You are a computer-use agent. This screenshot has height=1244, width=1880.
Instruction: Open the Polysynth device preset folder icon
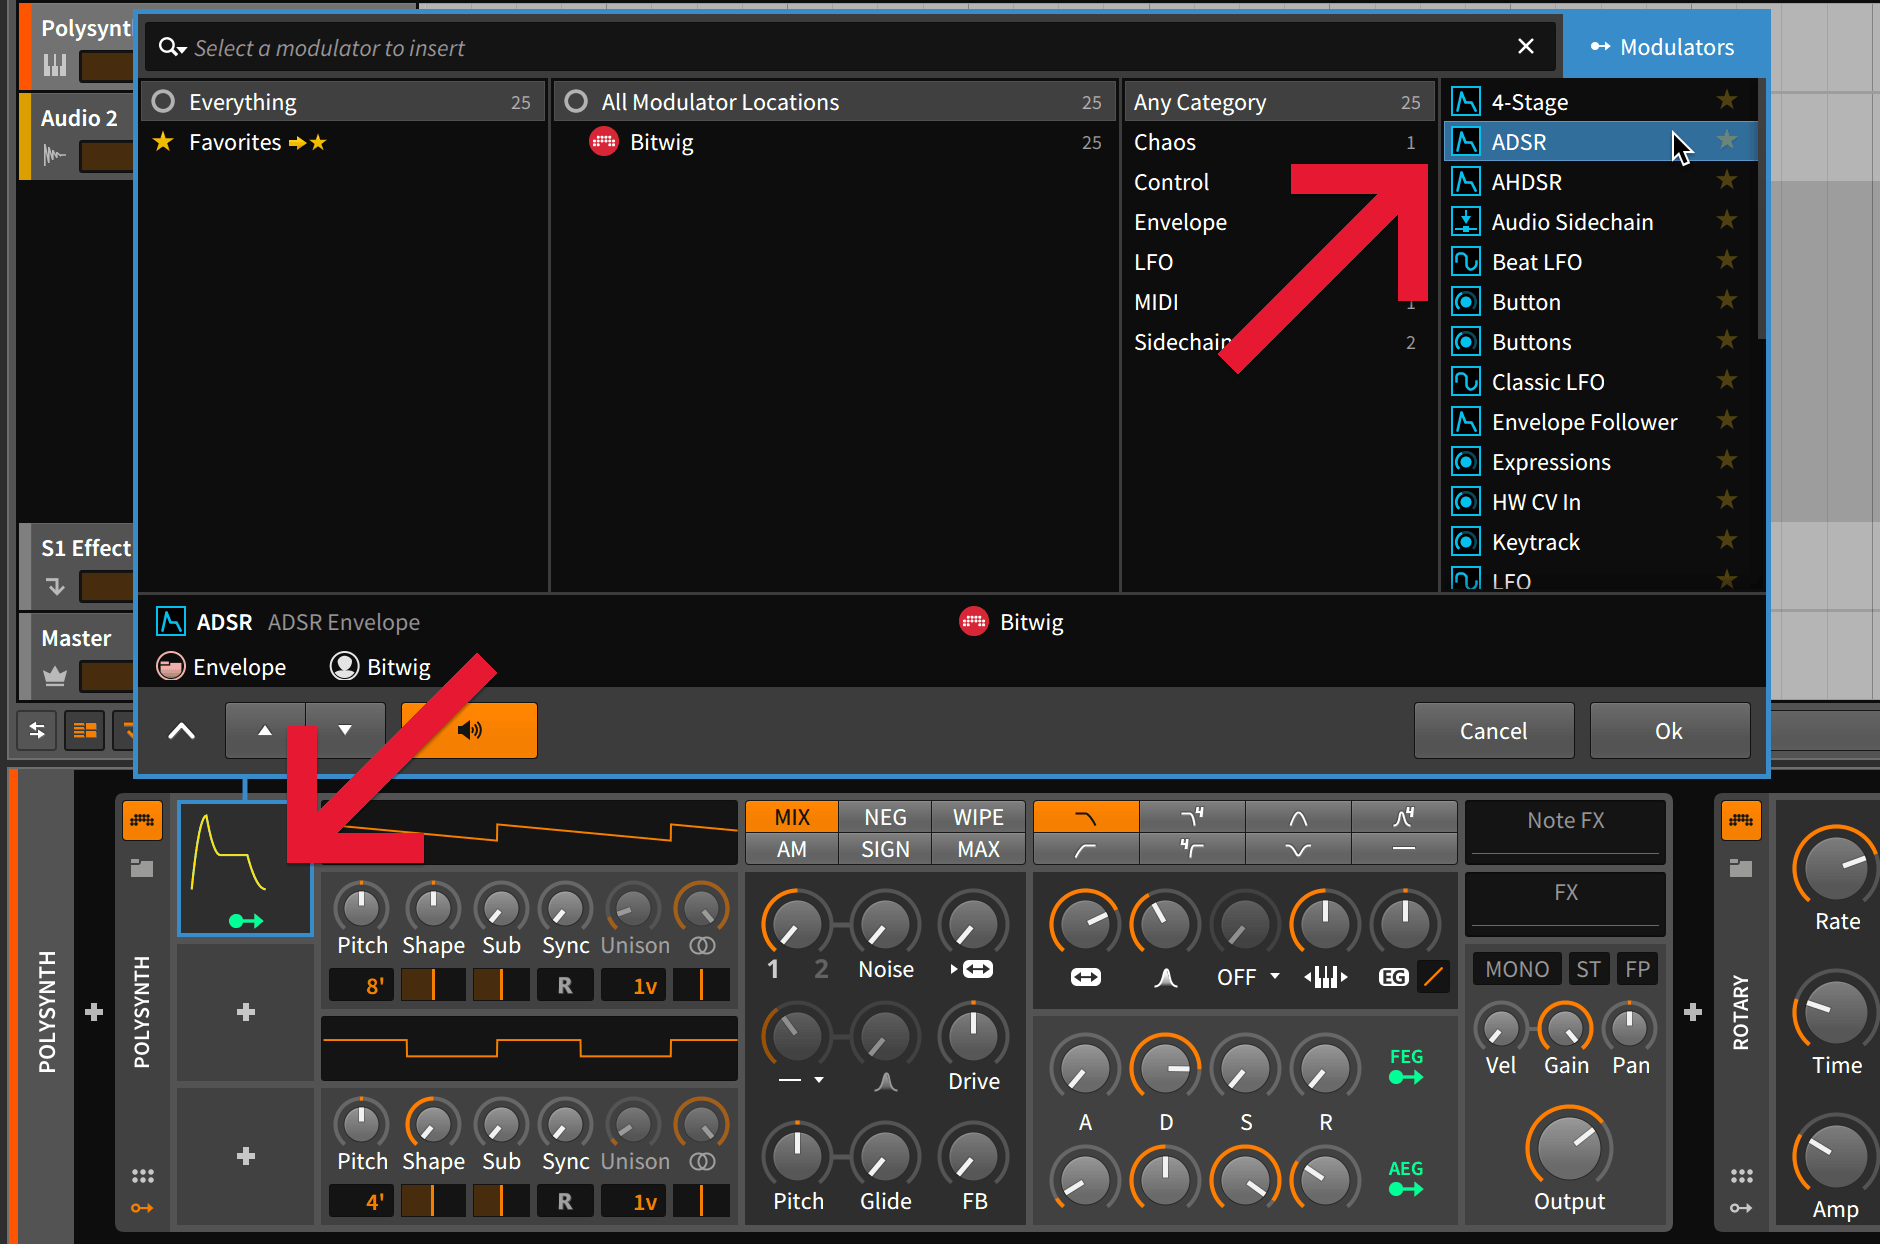143,868
